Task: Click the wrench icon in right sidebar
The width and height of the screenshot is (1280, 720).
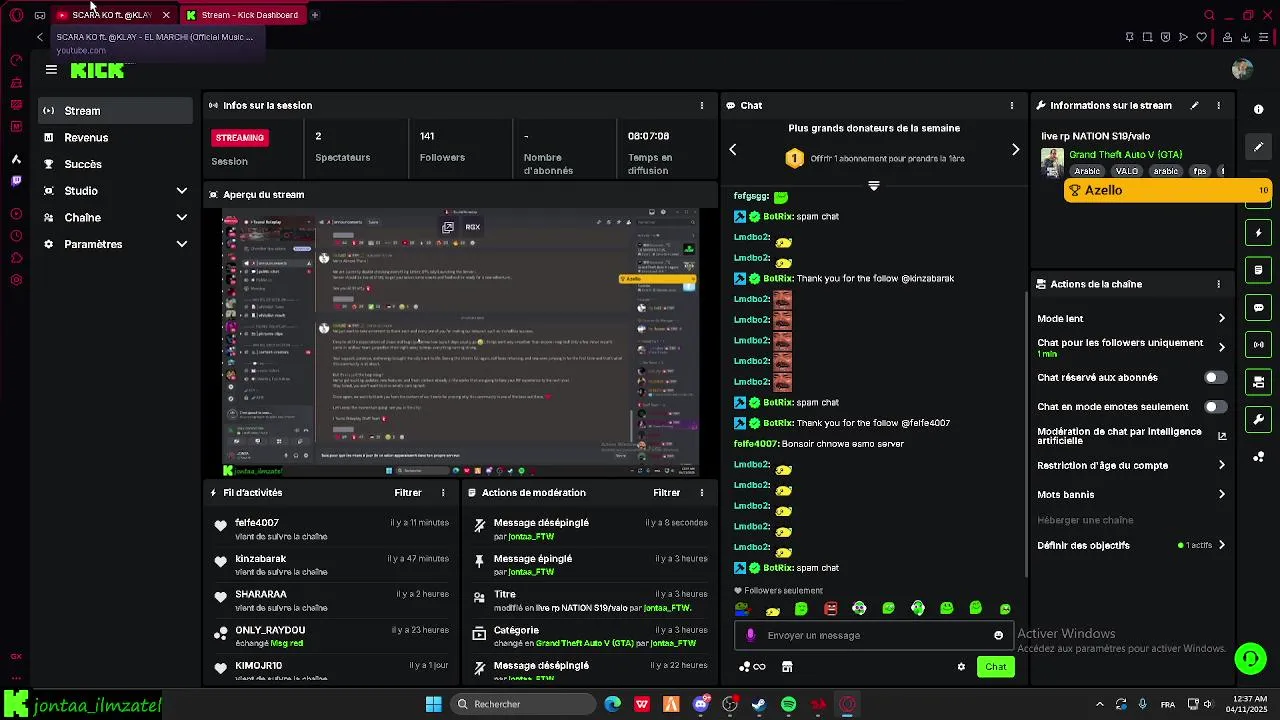Action: [1259, 419]
